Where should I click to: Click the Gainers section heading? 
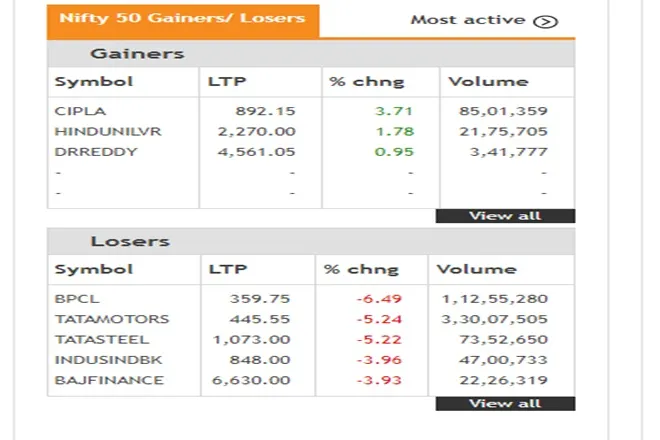[x=137, y=54]
